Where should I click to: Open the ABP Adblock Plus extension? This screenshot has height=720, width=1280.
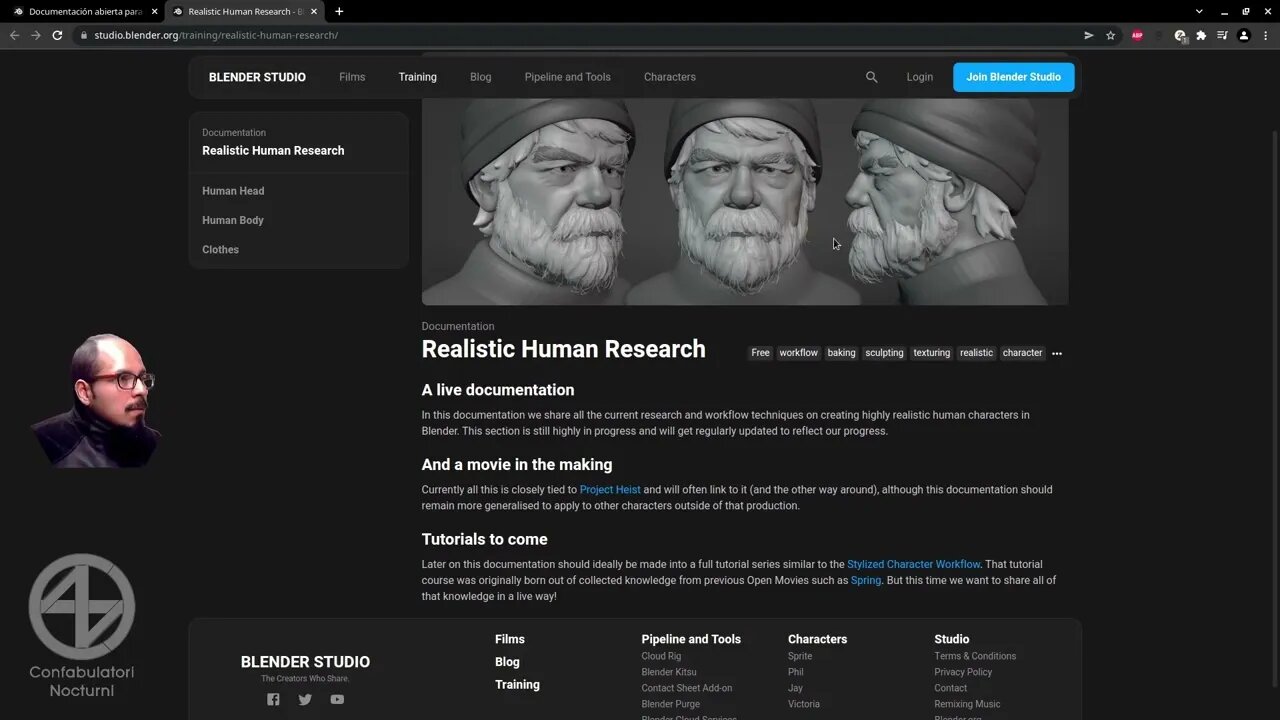pyautogui.click(x=1137, y=35)
